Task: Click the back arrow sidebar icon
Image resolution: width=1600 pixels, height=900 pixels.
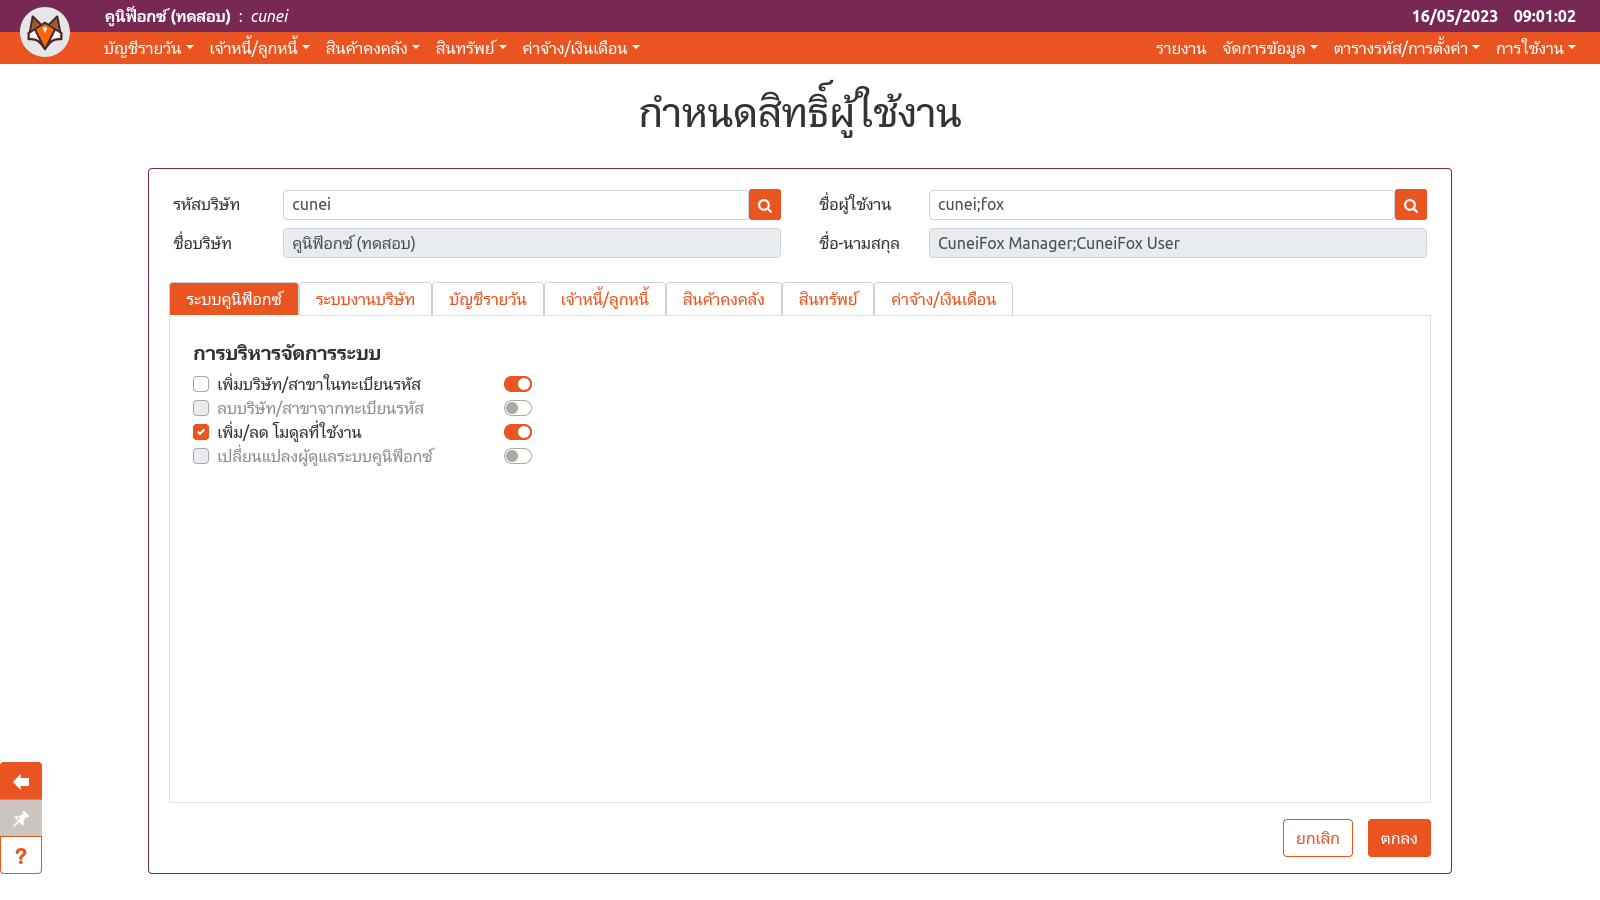Action: 21,781
